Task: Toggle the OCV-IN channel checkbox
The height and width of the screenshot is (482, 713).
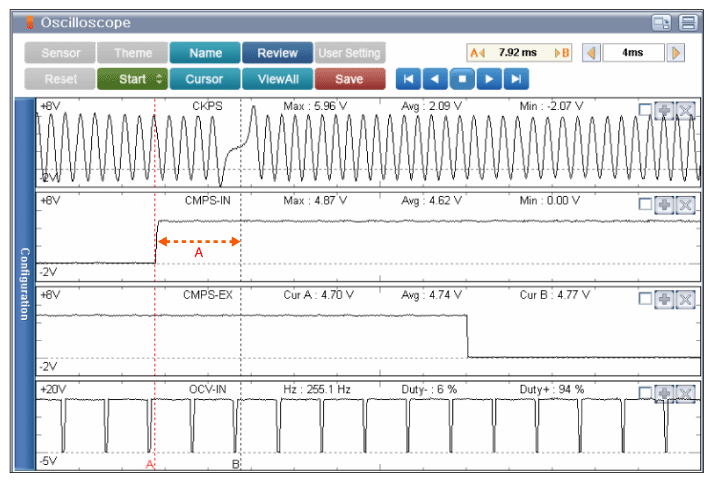Action: tap(645, 393)
